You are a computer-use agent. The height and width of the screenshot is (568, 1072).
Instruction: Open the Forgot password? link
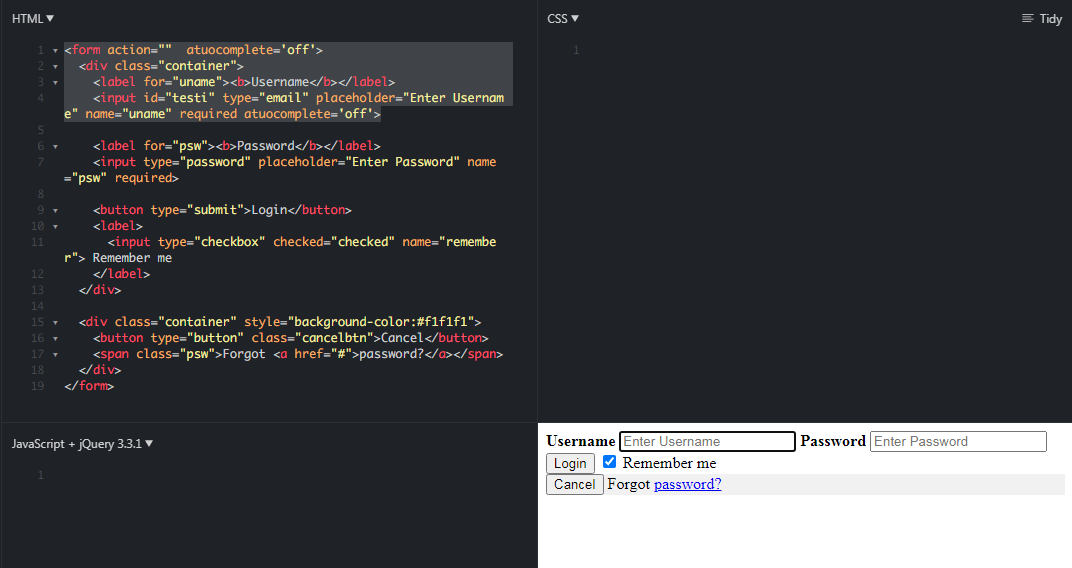coord(687,484)
